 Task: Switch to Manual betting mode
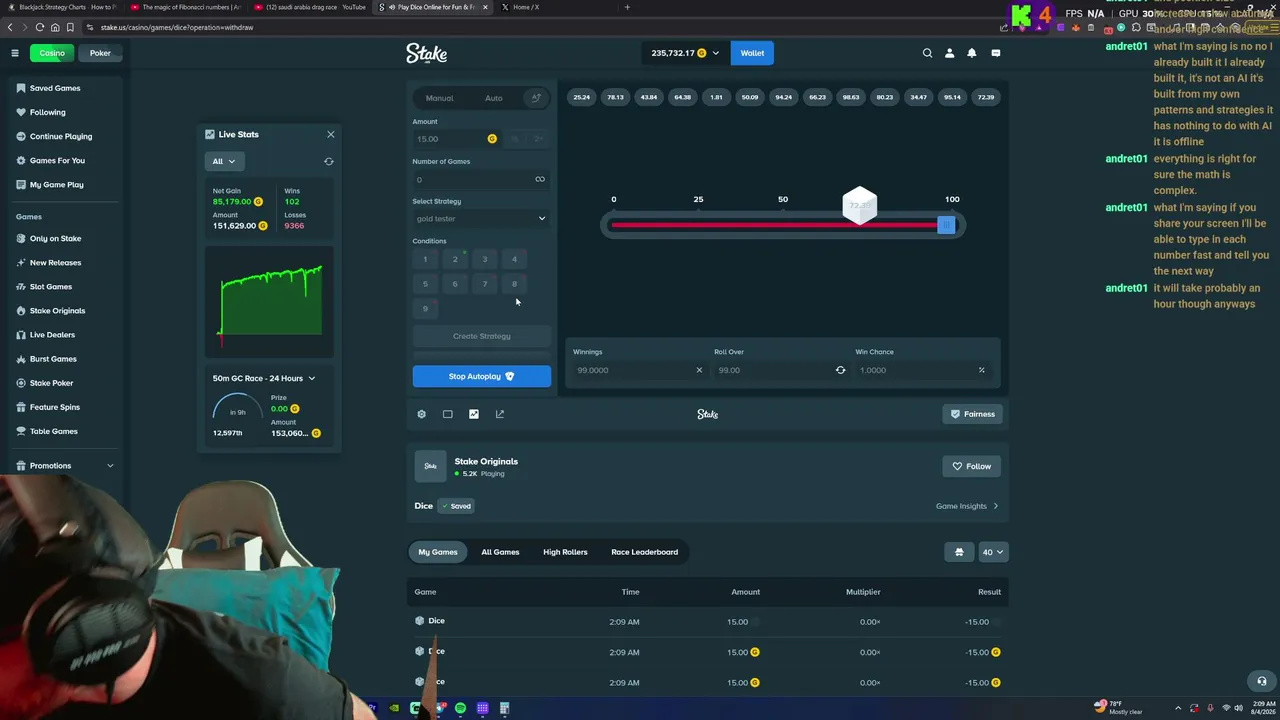[439, 98]
